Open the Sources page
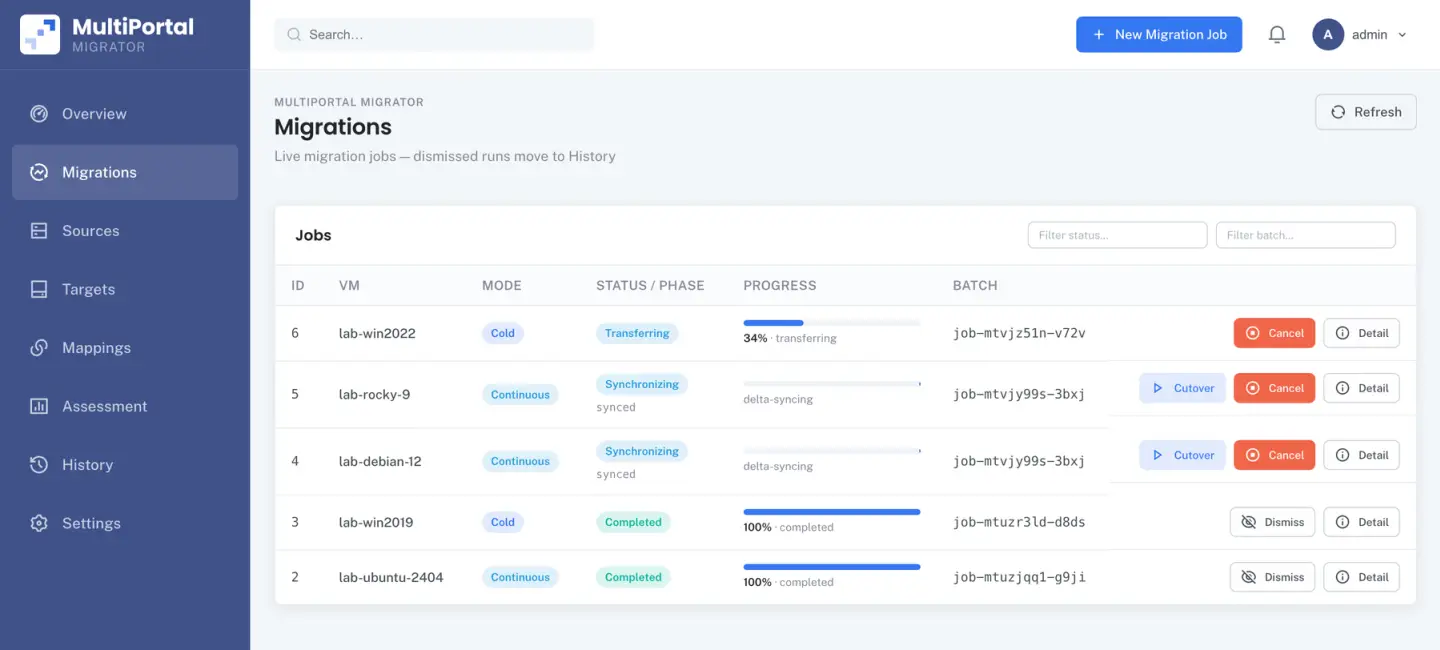 pyautogui.click(x=125, y=231)
